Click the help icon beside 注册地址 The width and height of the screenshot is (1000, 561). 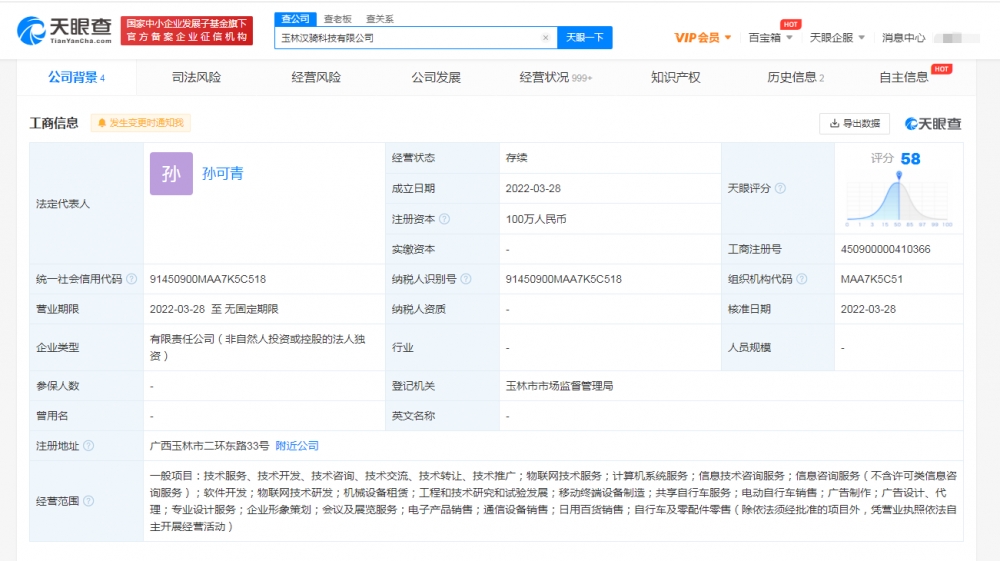(89, 446)
